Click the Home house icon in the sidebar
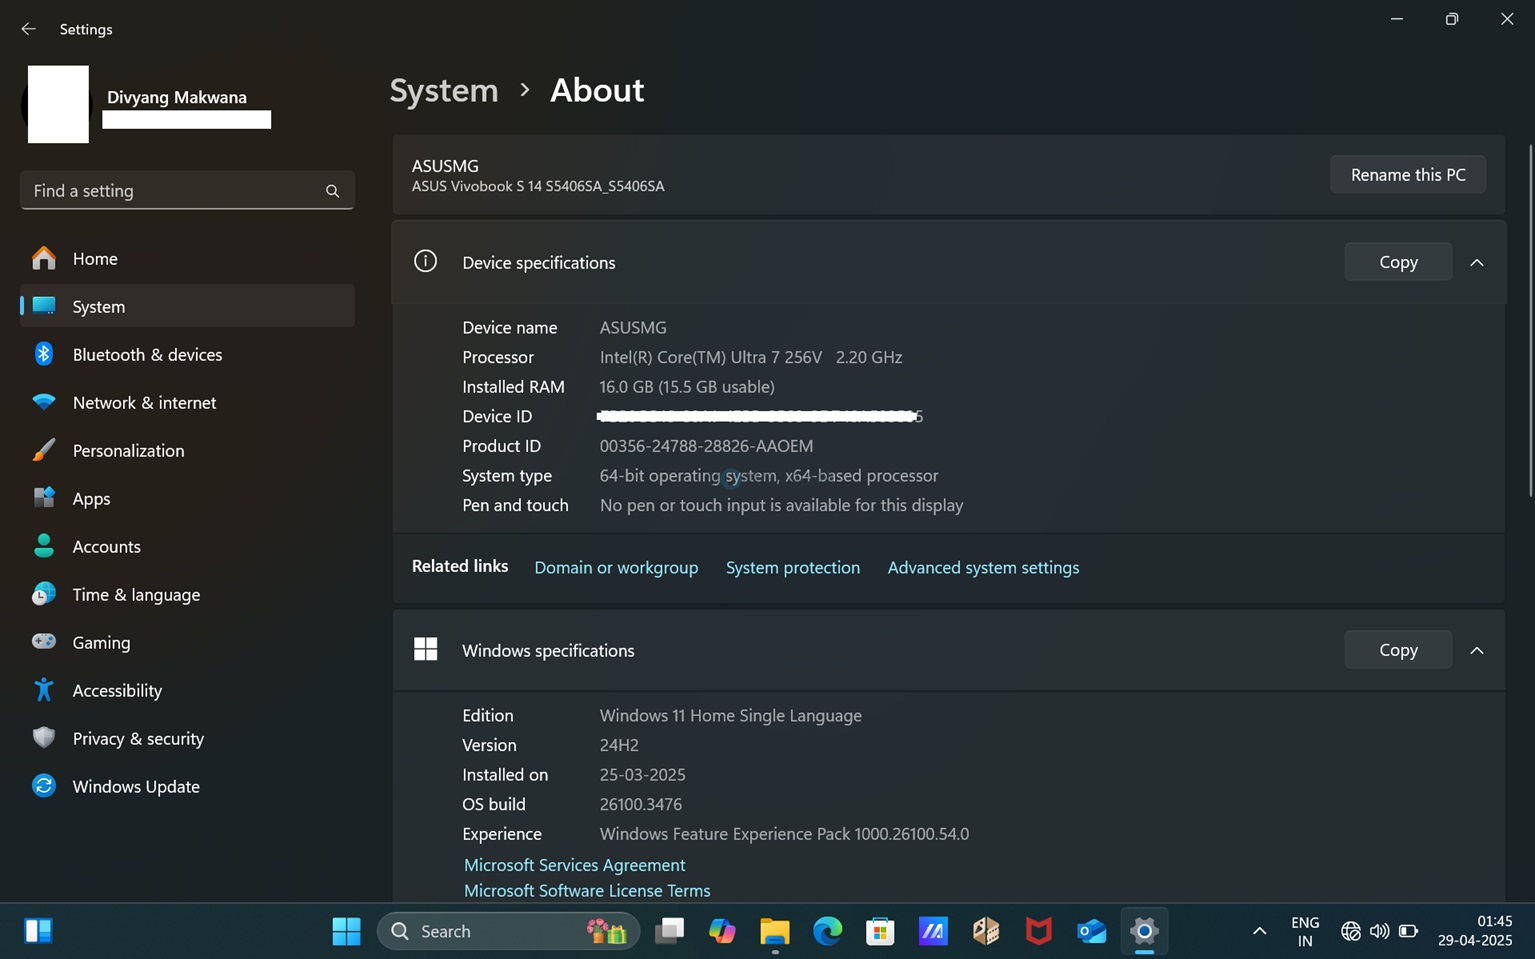The width and height of the screenshot is (1535, 959). tap(44, 258)
